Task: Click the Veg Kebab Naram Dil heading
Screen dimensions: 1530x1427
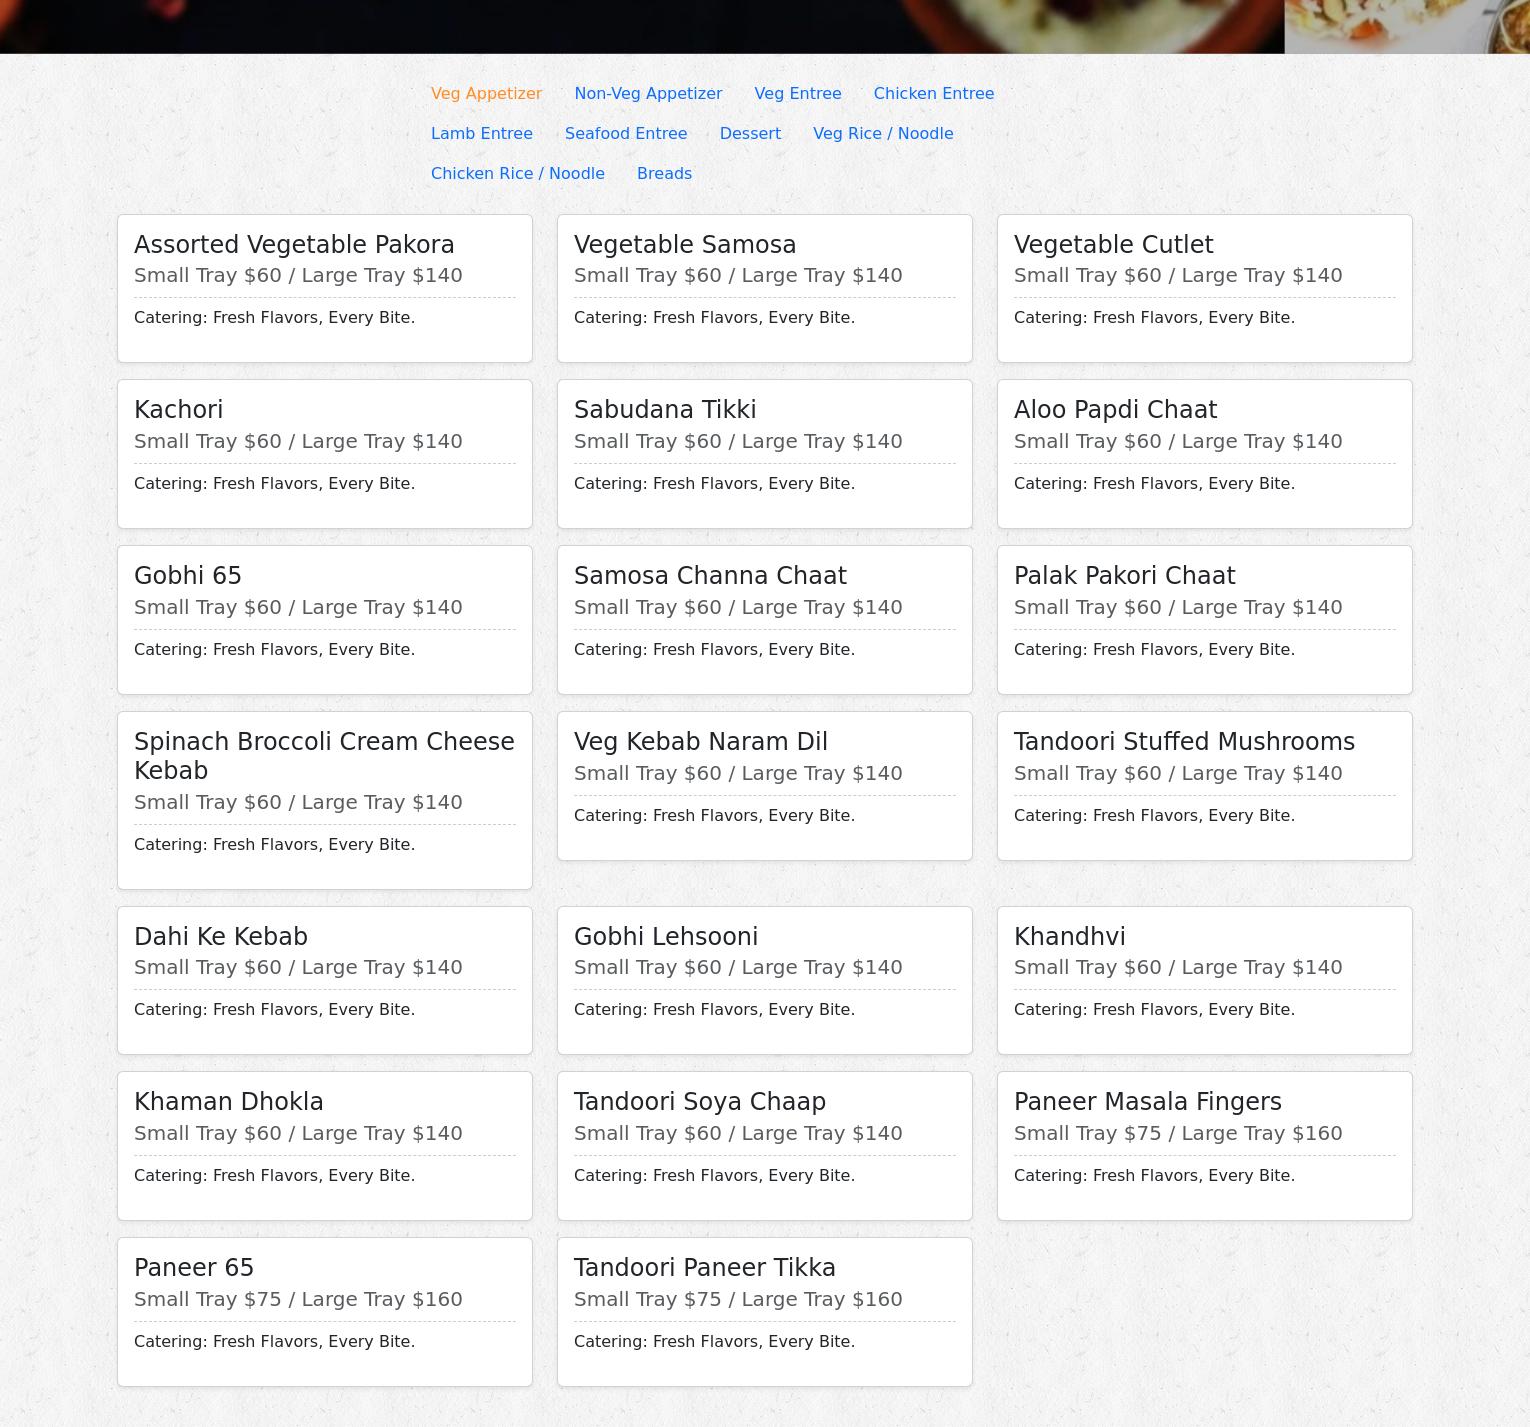Action: pos(701,742)
